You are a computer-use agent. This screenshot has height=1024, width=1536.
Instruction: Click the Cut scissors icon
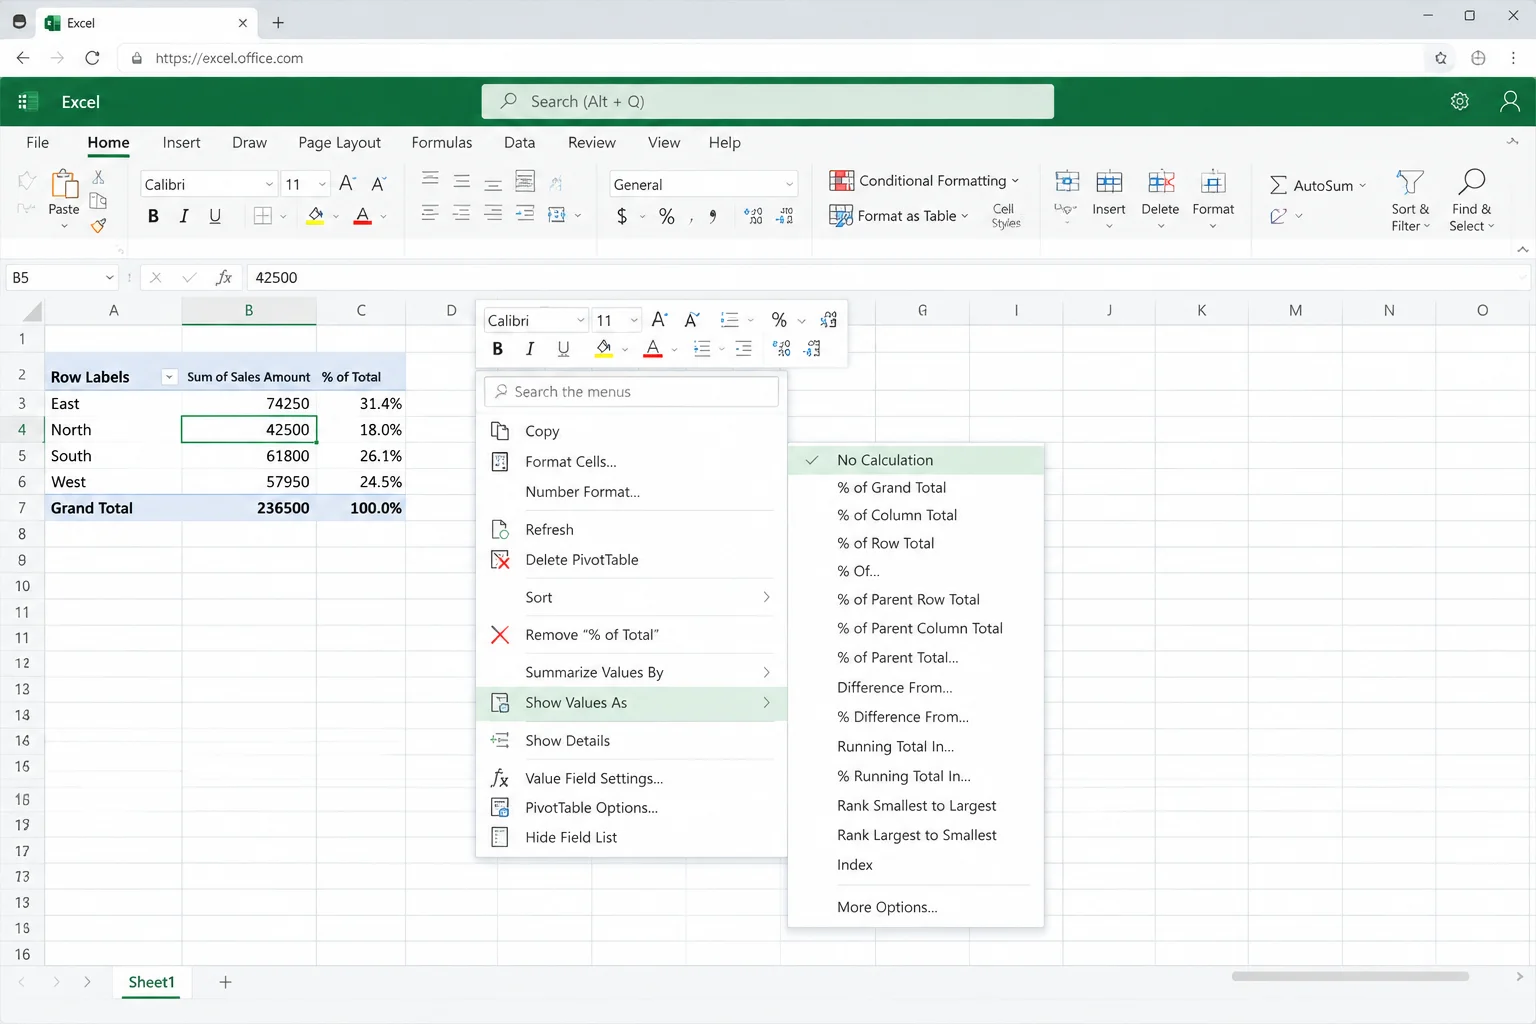click(x=98, y=177)
